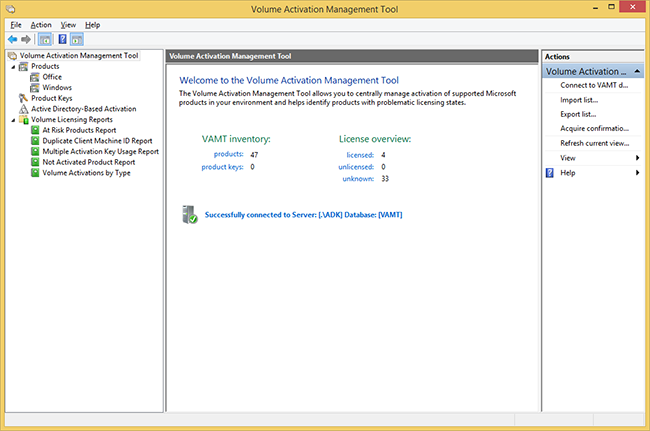Open the File menu
The height and width of the screenshot is (431, 650).
15,24
